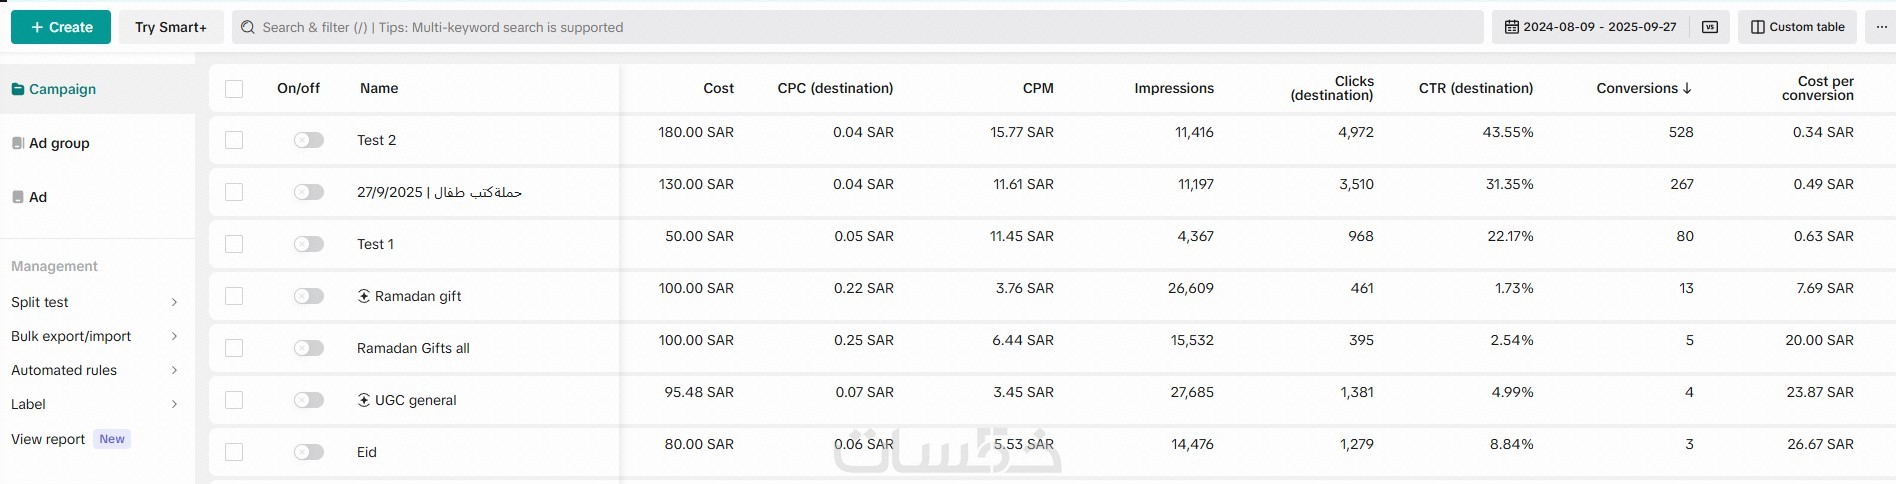1896x484 pixels.
Task: Click the Smart+ icon beside UGC general
Action: [x=364, y=400]
